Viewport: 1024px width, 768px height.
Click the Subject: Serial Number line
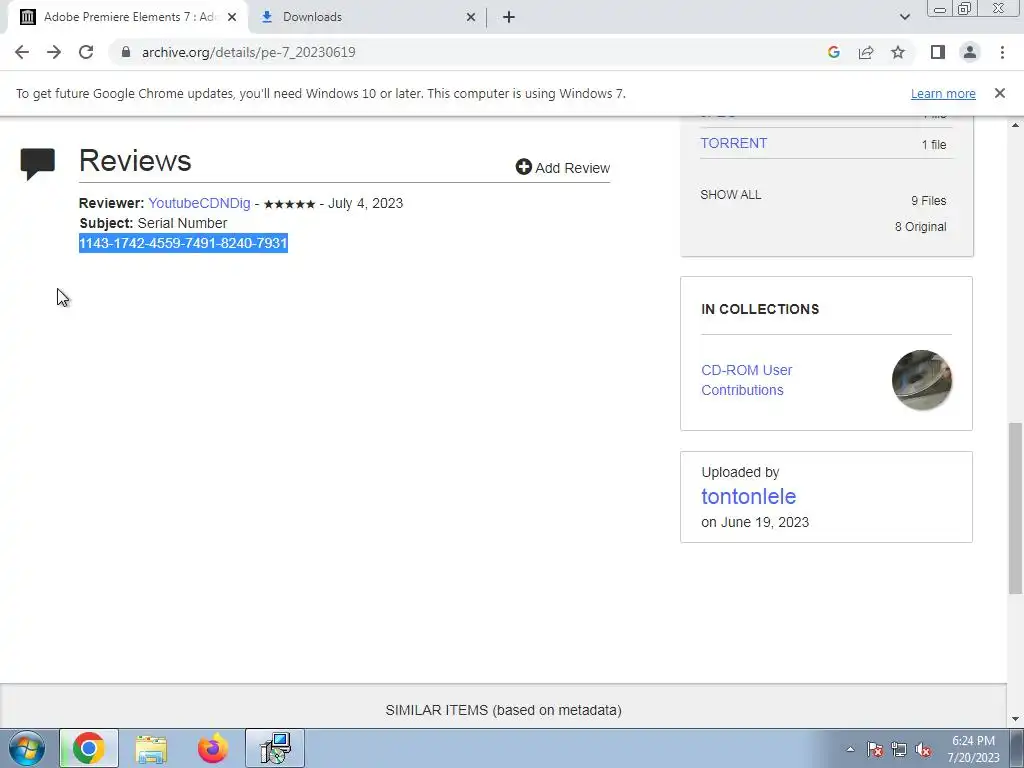[x=153, y=223]
